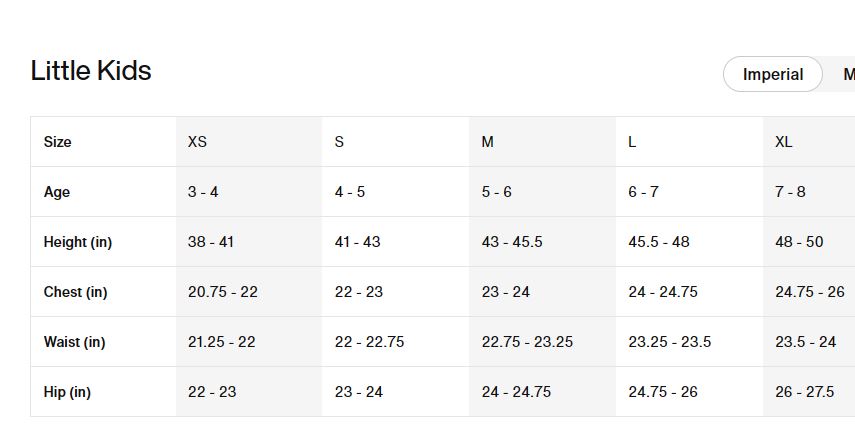The image size is (855, 432).
Task: Click the S waist cell 22 - 22.75
Action: click(369, 342)
